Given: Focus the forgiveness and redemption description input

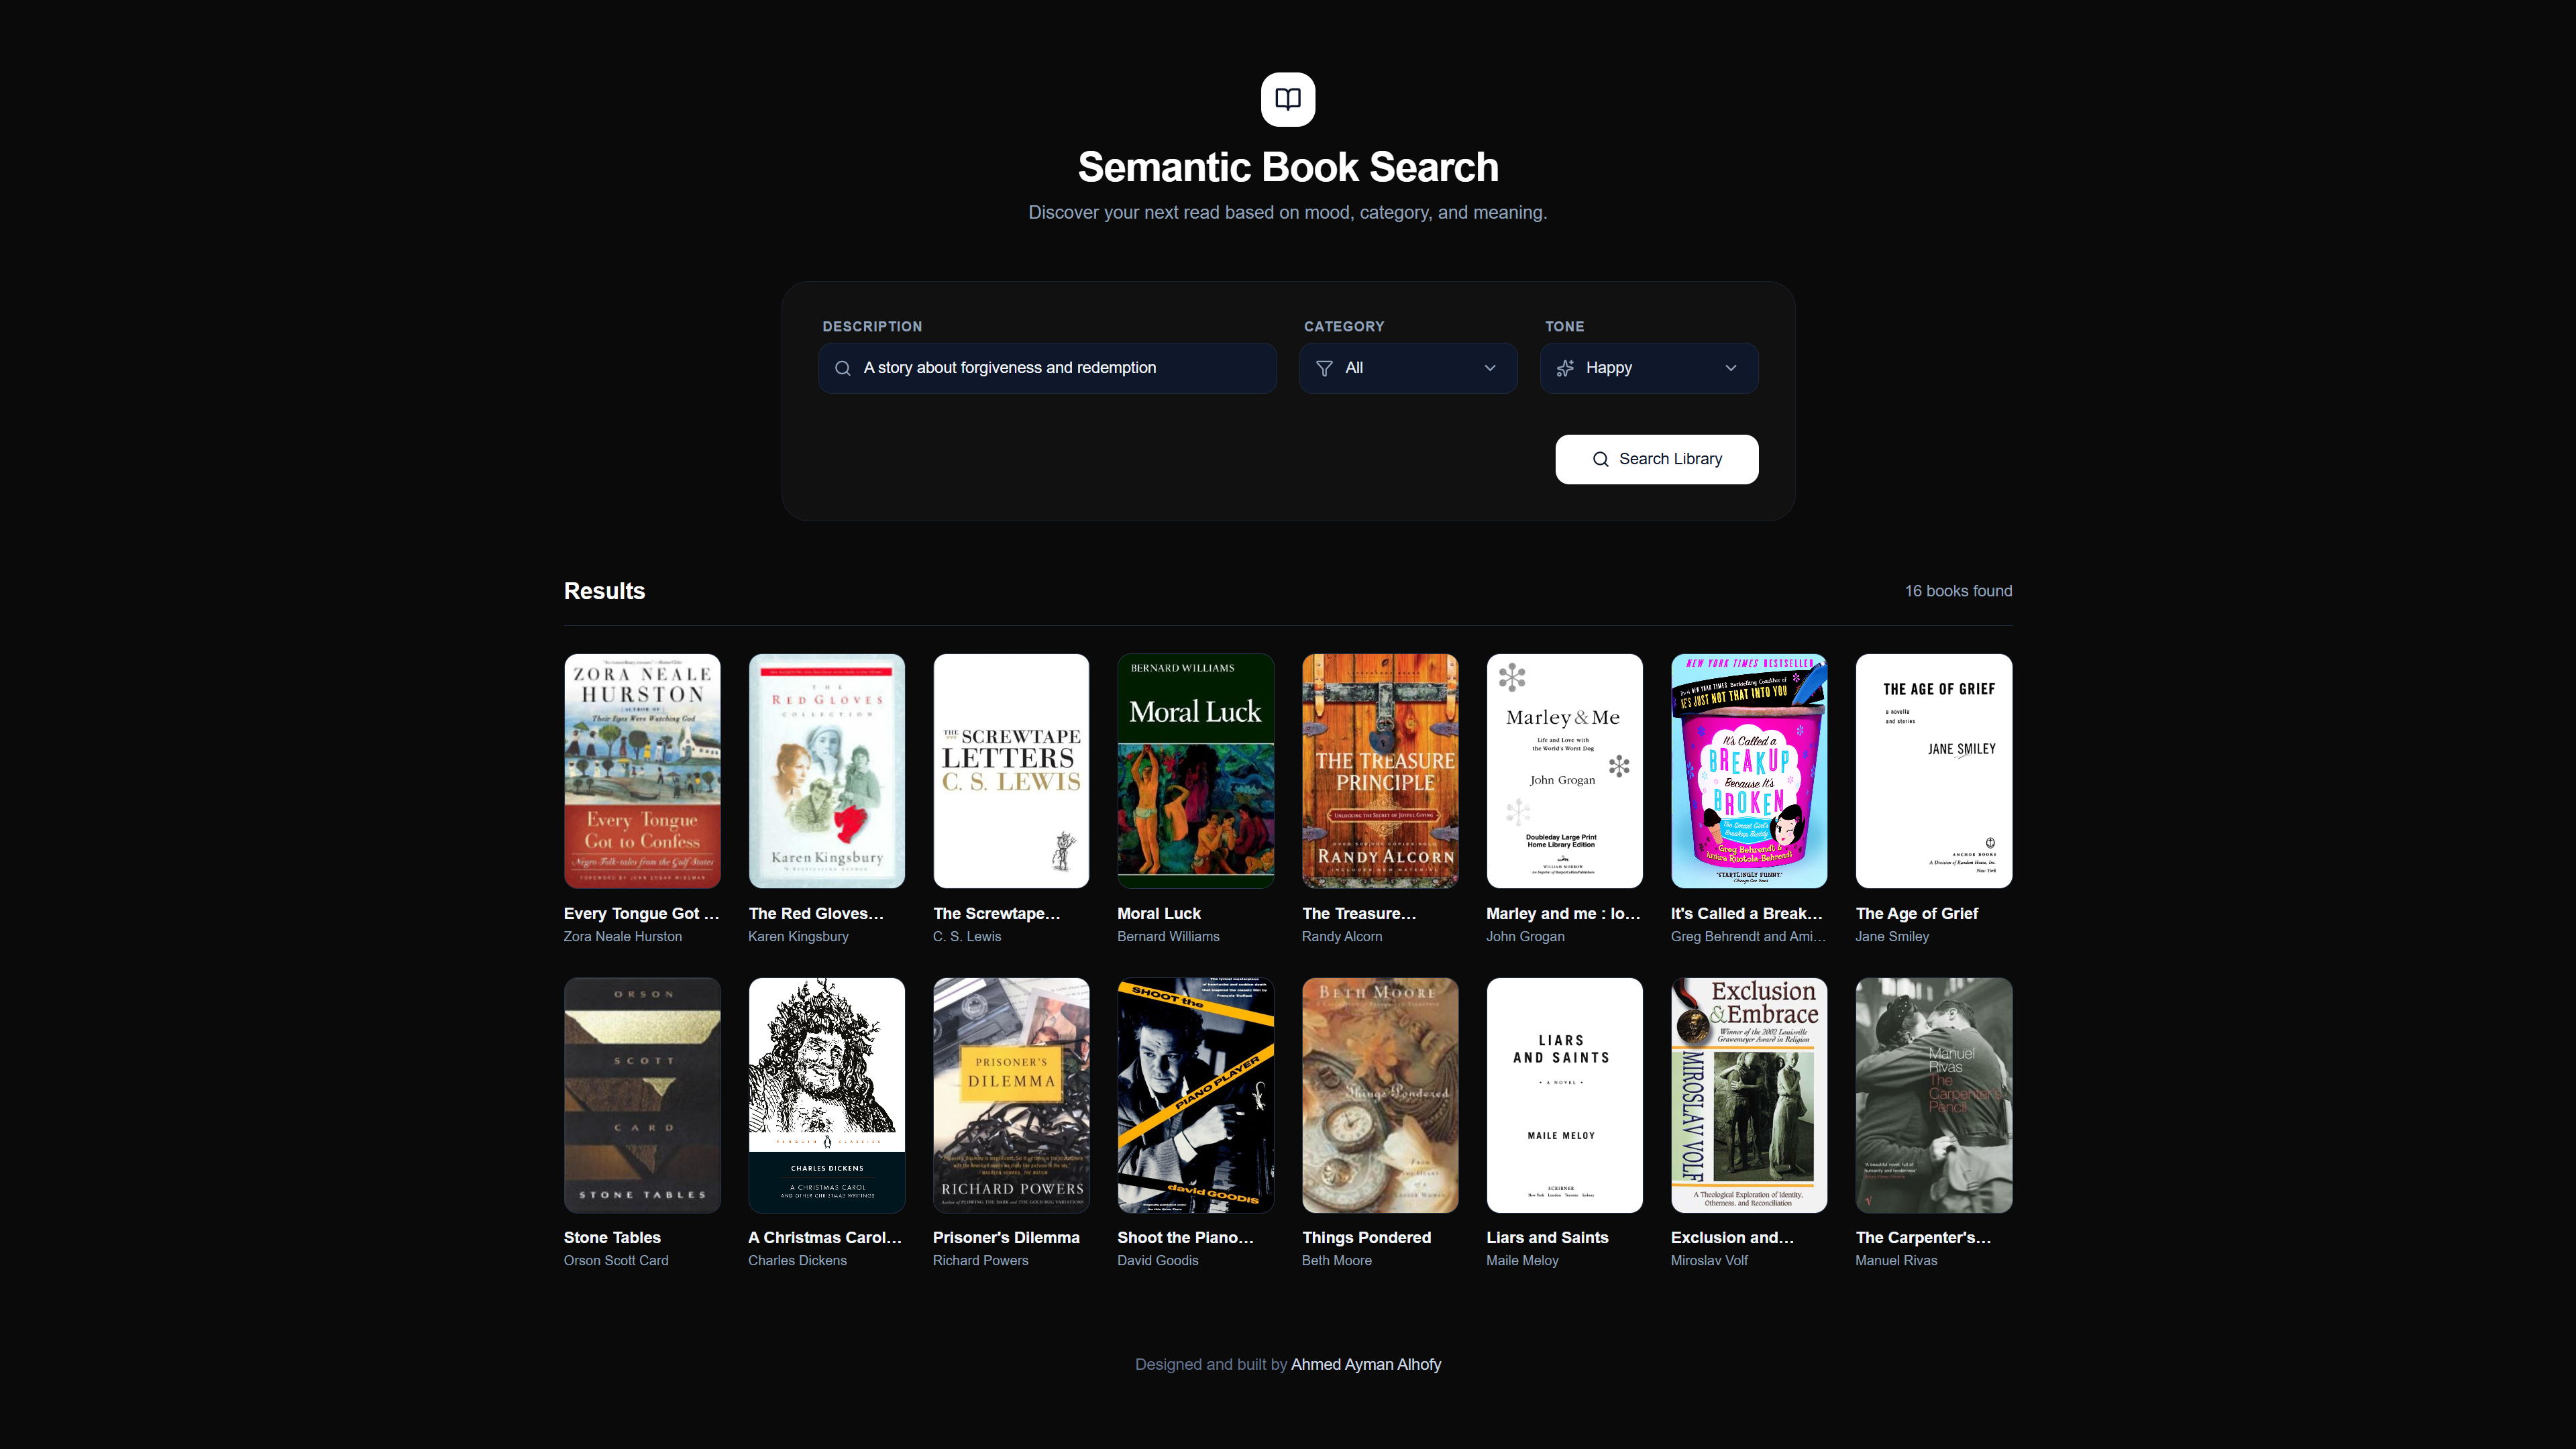Looking at the screenshot, I should tap(1060, 368).
